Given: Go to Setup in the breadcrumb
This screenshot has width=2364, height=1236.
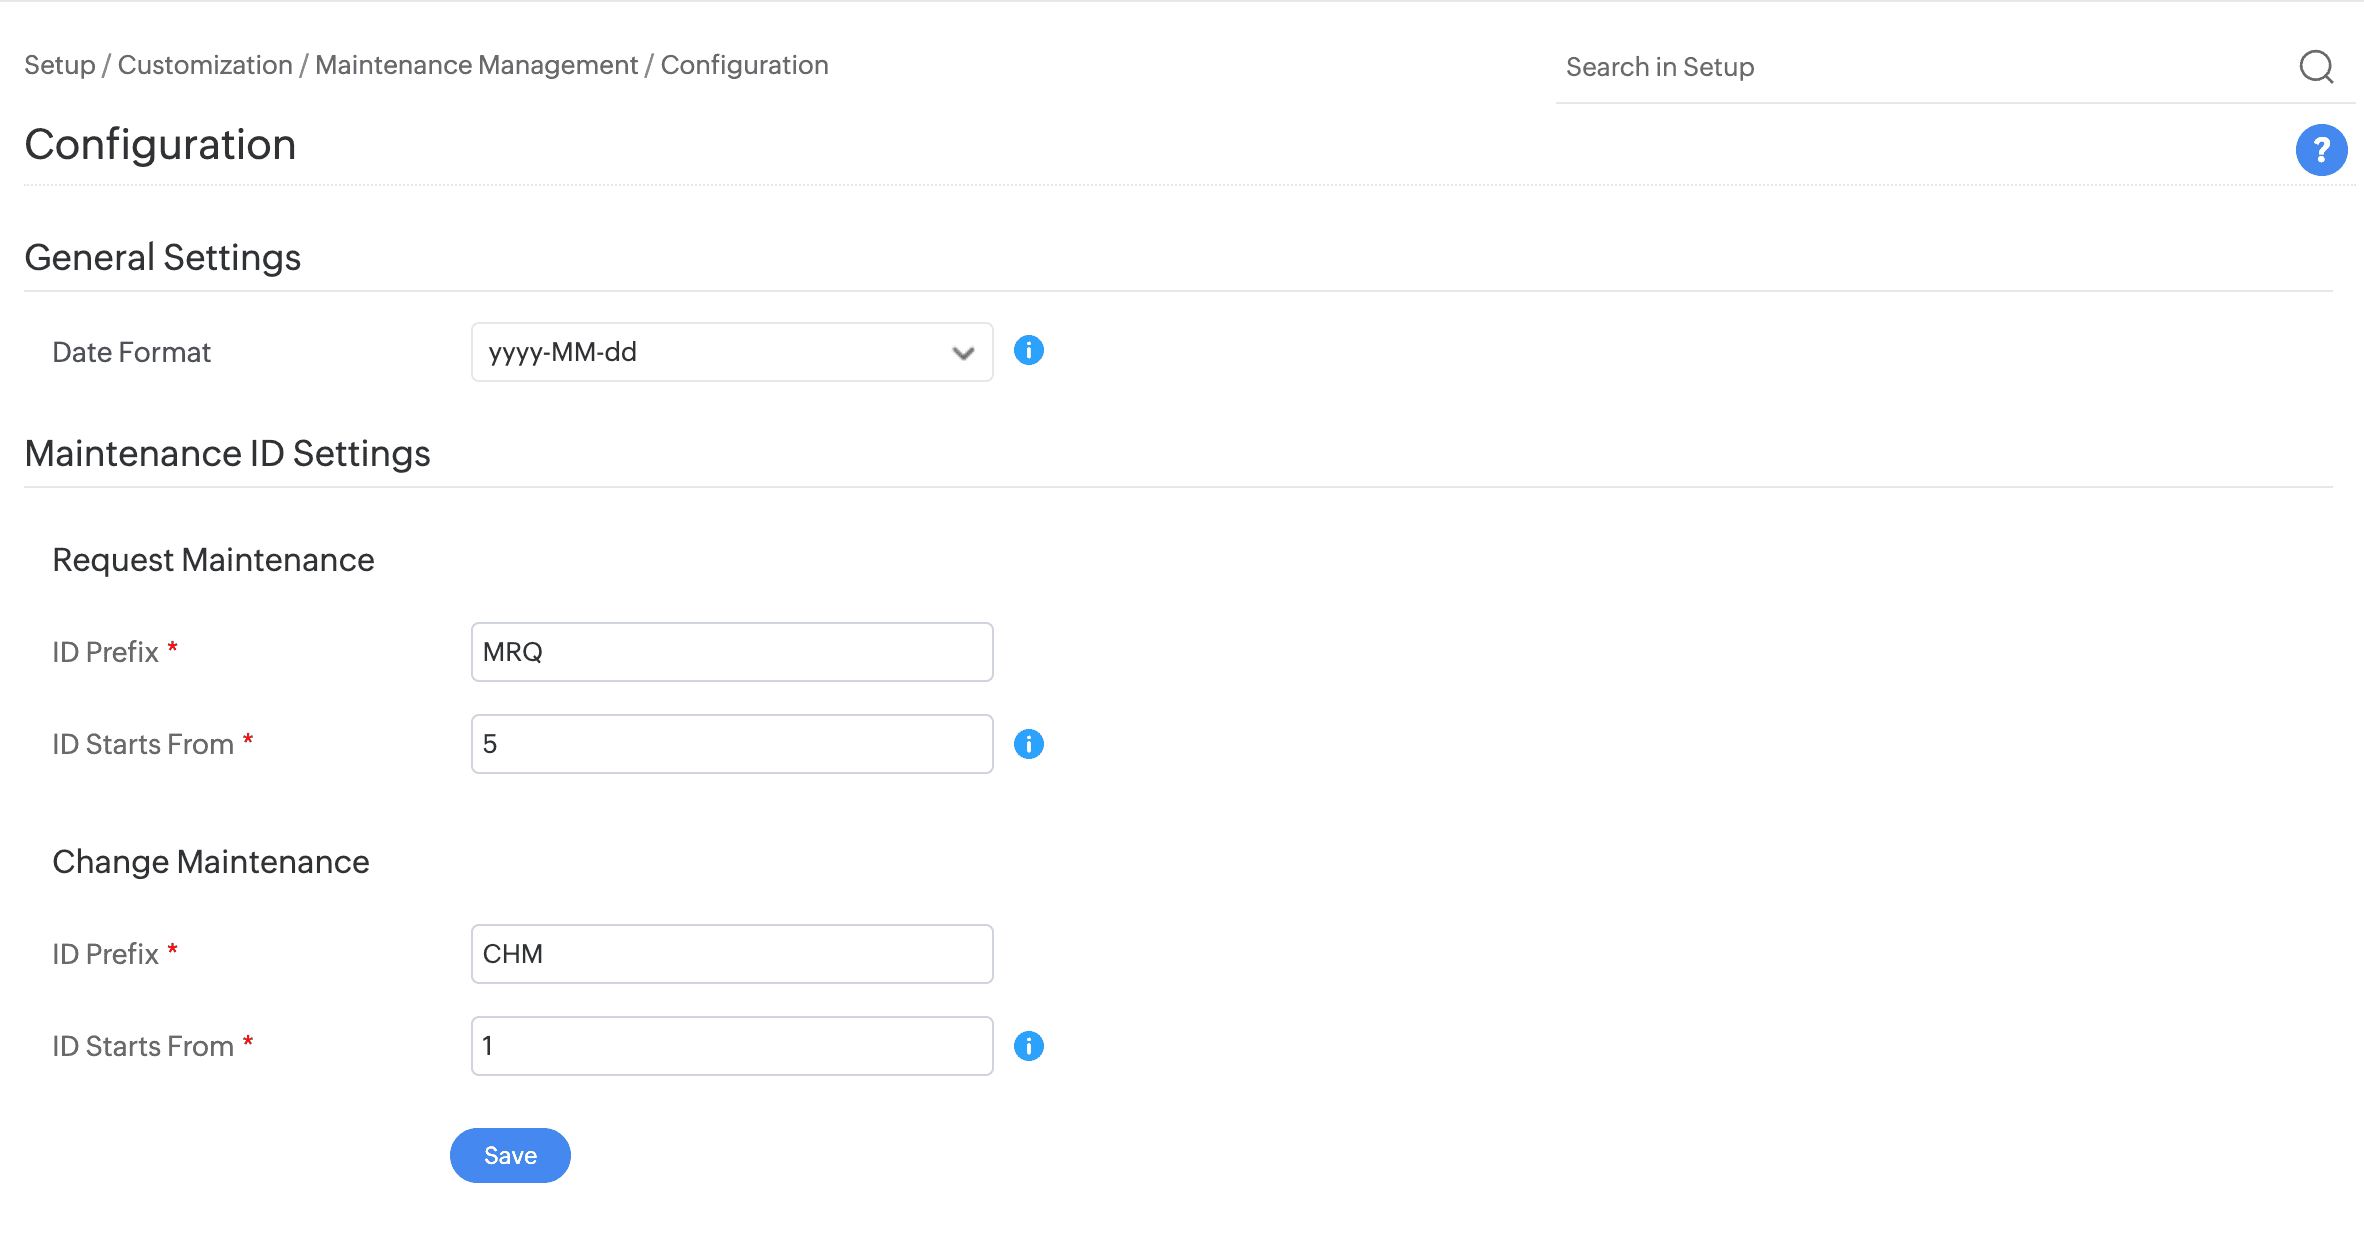Looking at the screenshot, I should (x=59, y=65).
